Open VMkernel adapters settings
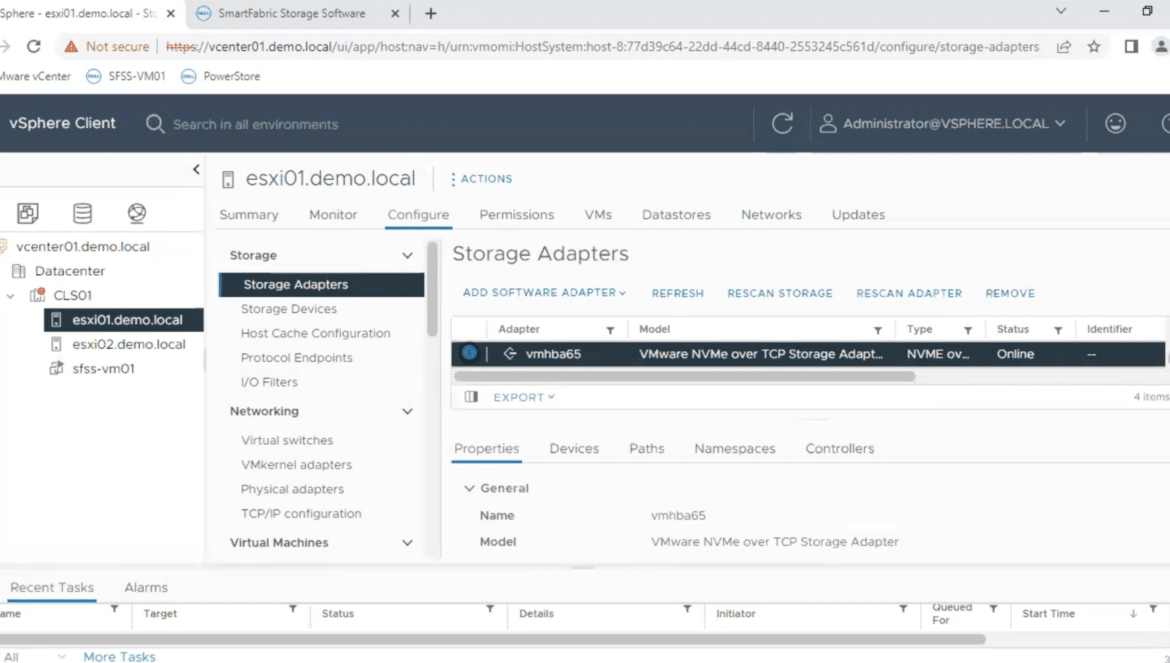This screenshot has width=1170, height=663. pyautogui.click(x=296, y=465)
